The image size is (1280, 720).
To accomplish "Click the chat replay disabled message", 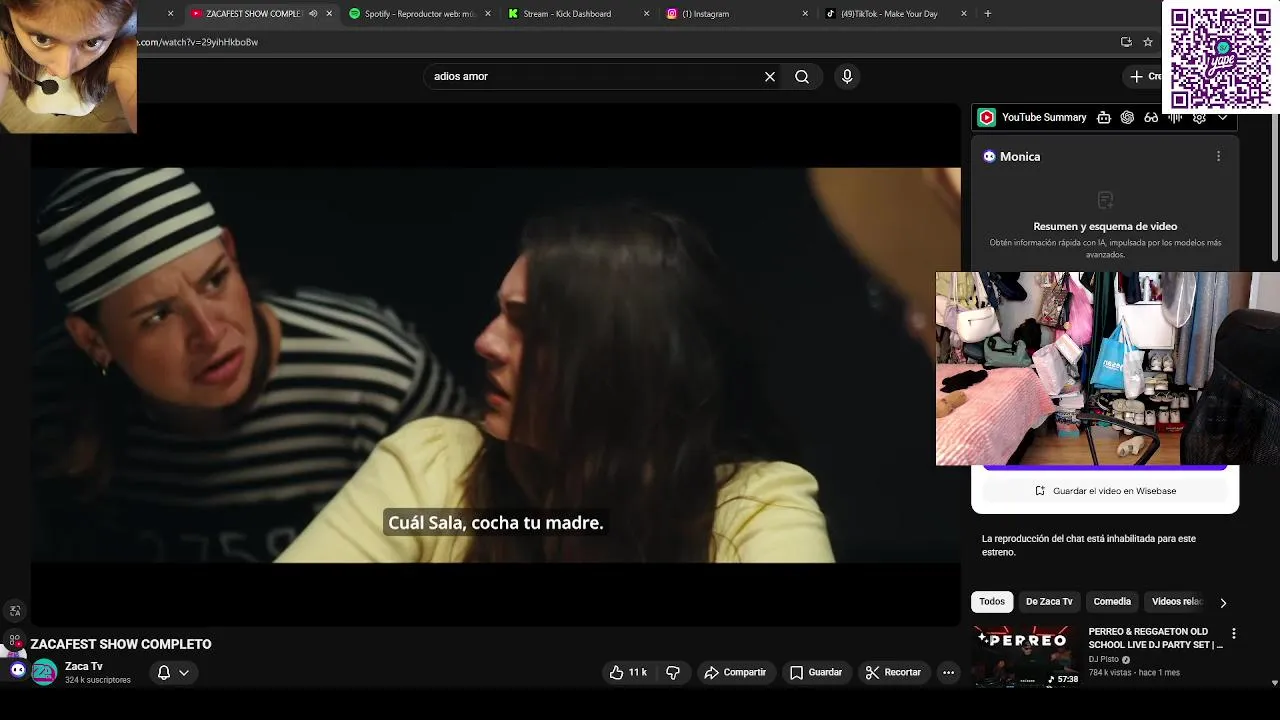I will [x=1089, y=545].
